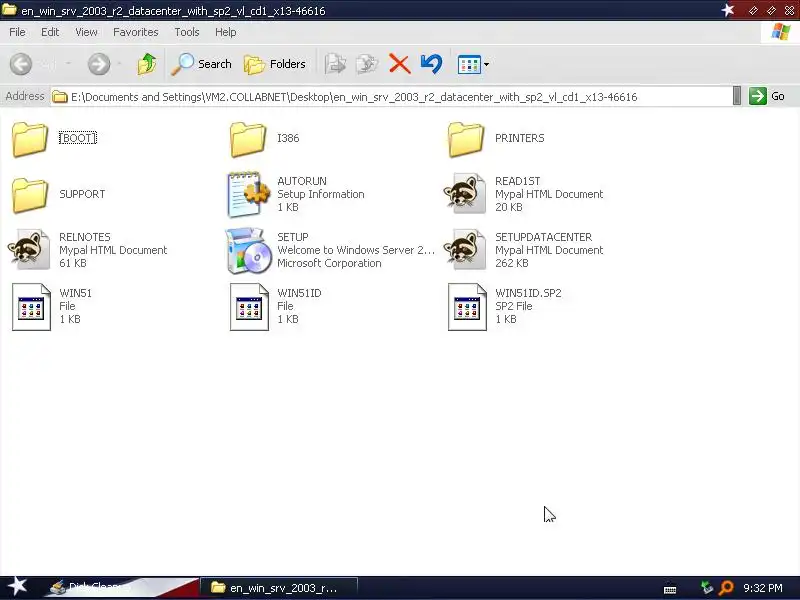This screenshot has height=600, width=800.
Task: Click the green Go button
Action: pos(767,96)
